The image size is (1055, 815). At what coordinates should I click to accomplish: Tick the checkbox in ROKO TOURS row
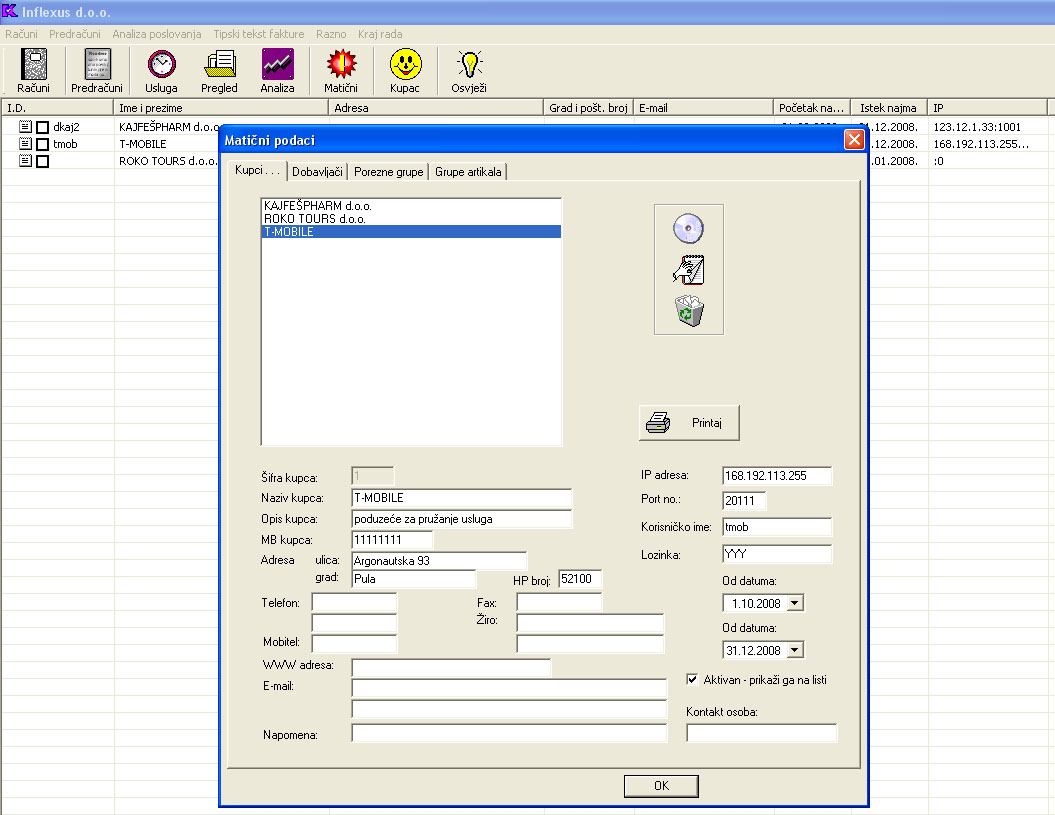point(42,162)
